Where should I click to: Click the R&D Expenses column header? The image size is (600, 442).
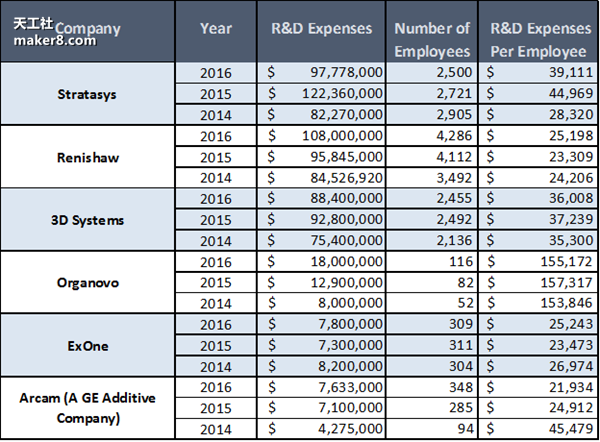pyautogui.click(x=321, y=29)
